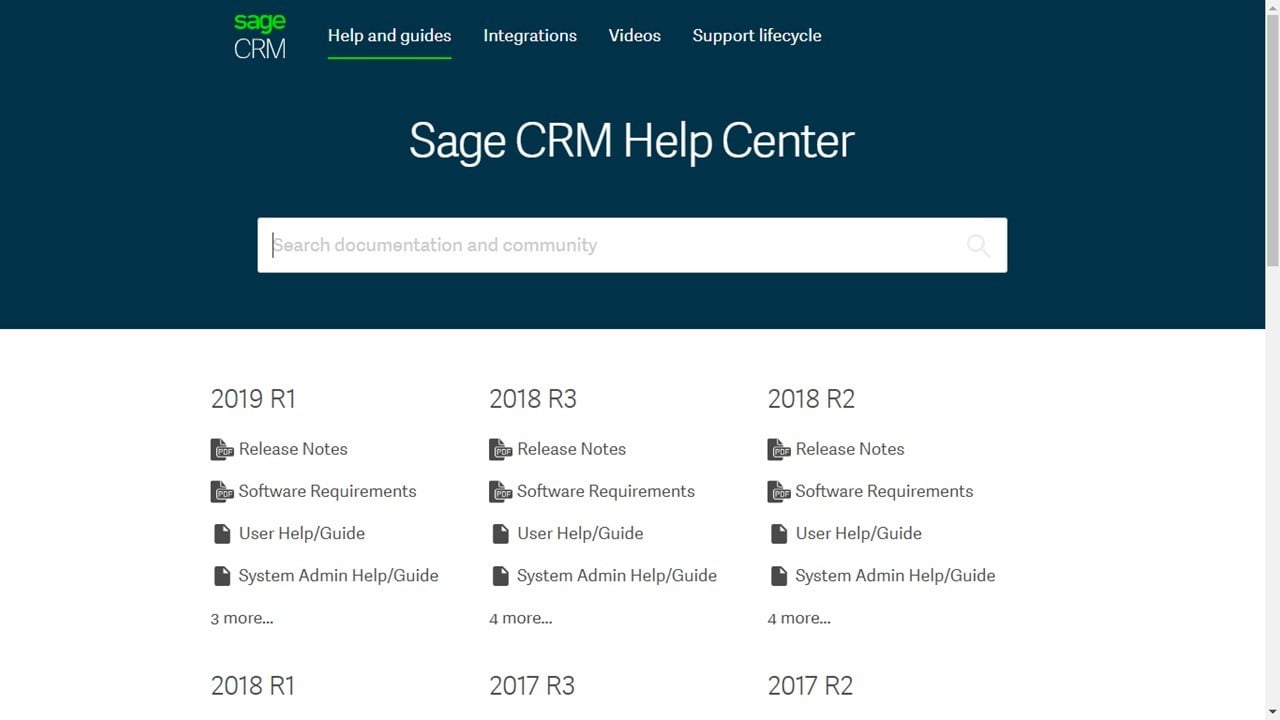Focus the search documentation input field
Viewport: 1280px width, 720px height.
coord(610,245)
